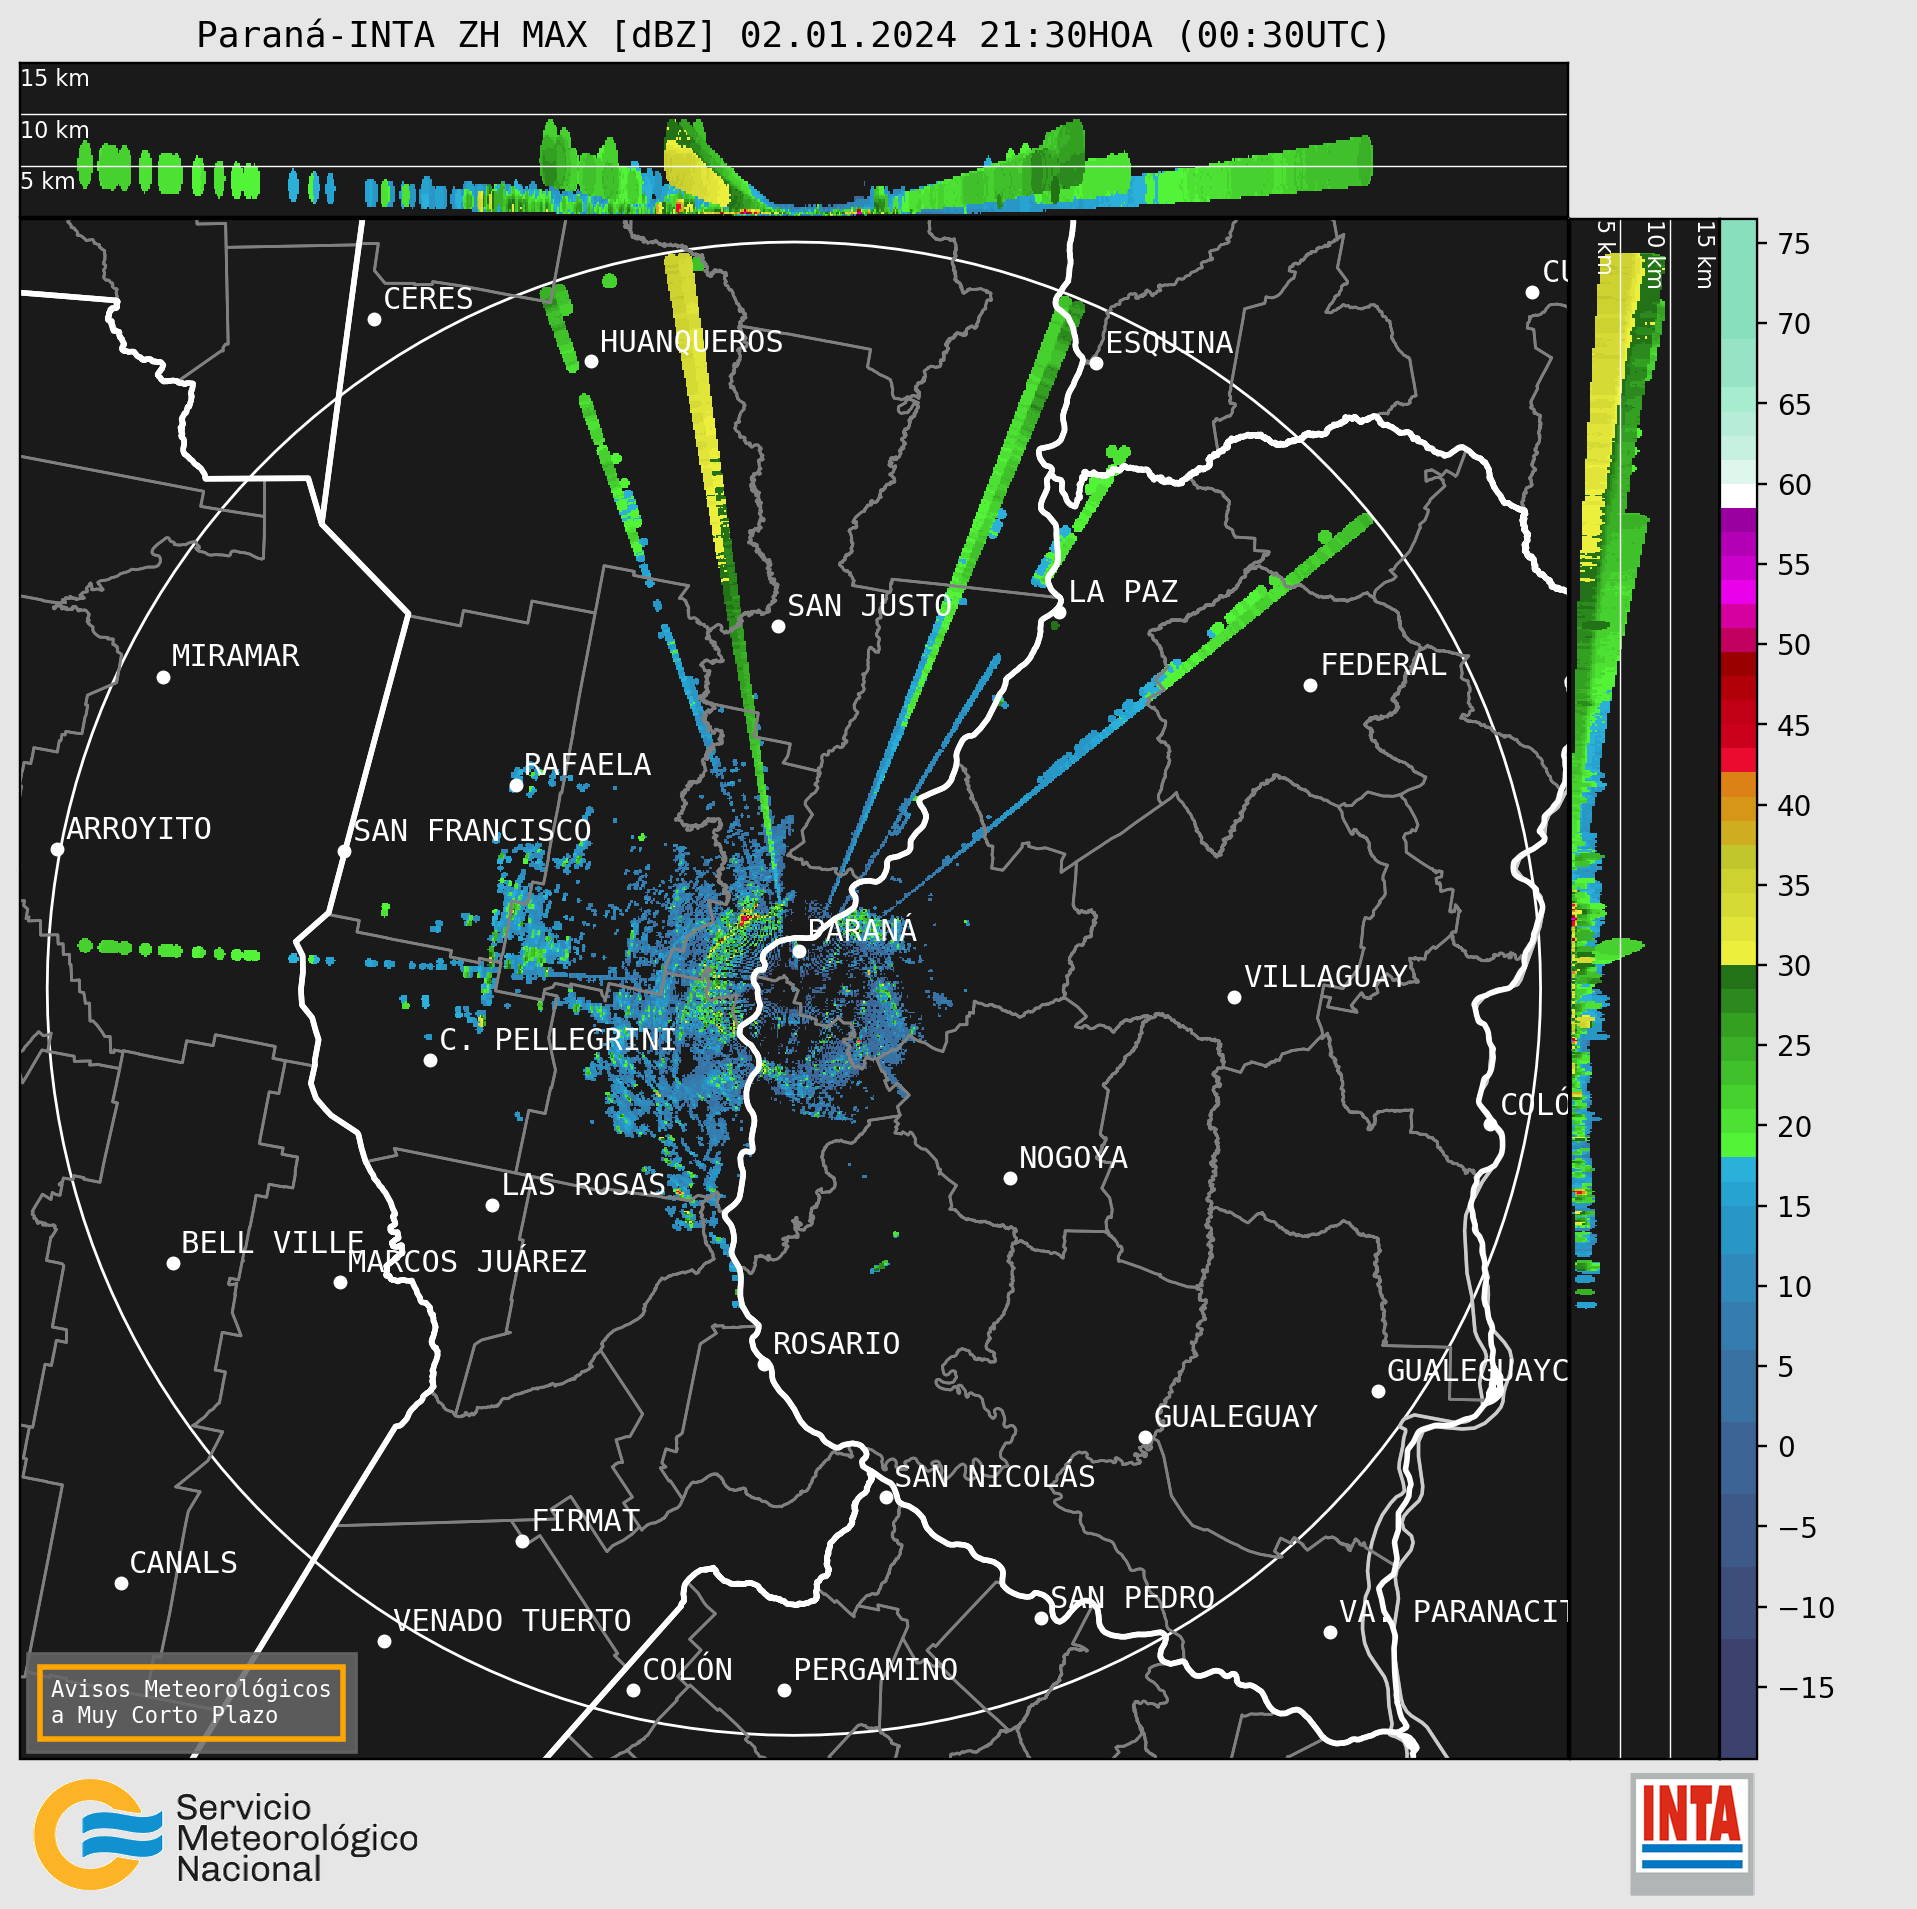Click the Servicio Meteorológico Nacional logo

[x=226, y=1834]
